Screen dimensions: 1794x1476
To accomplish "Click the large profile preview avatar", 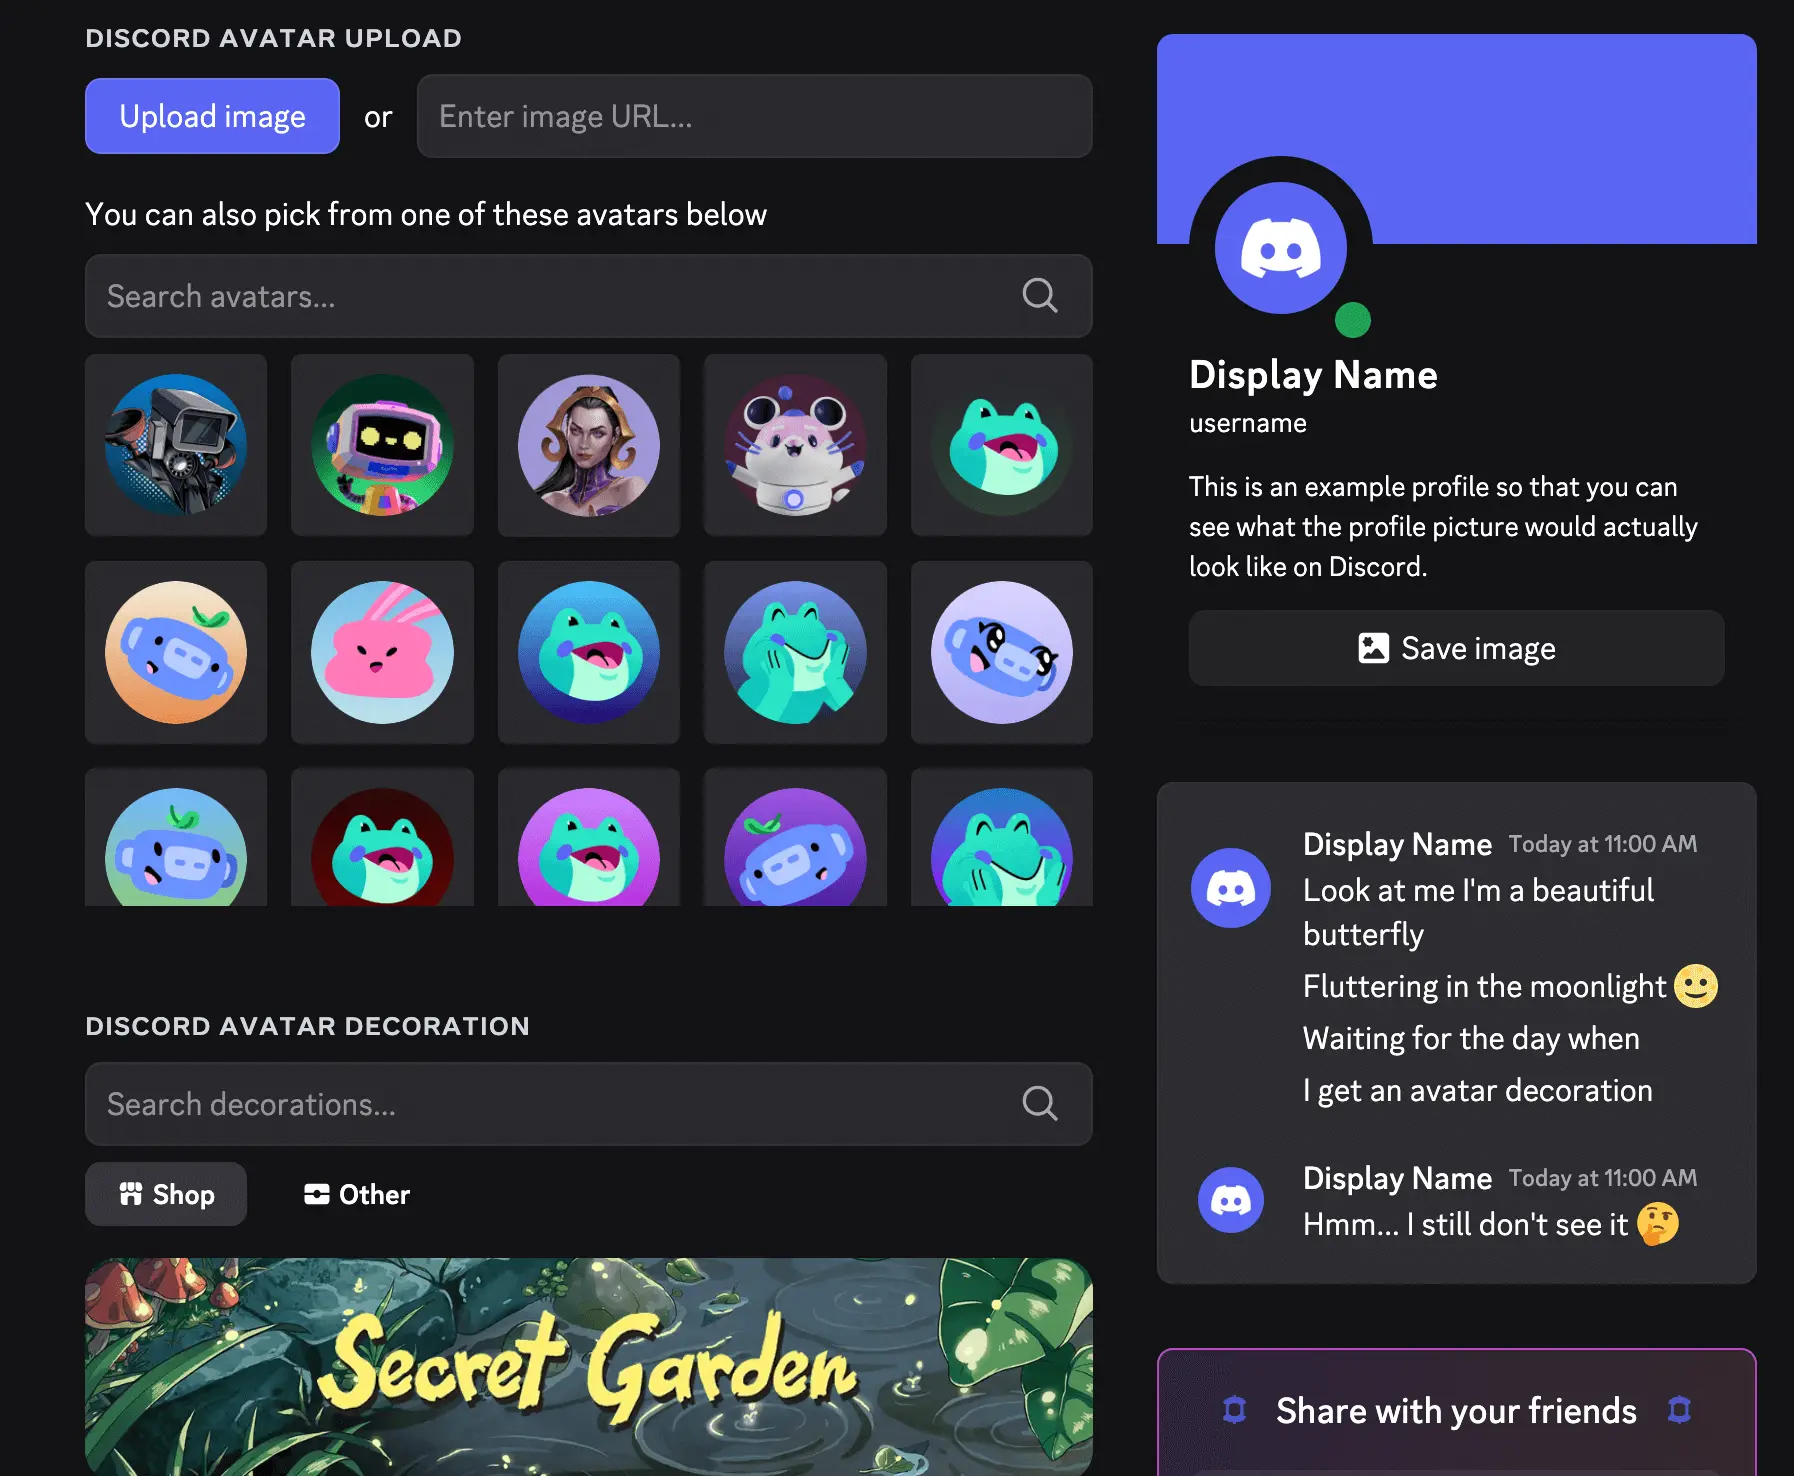I will [x=1280, y=248].
